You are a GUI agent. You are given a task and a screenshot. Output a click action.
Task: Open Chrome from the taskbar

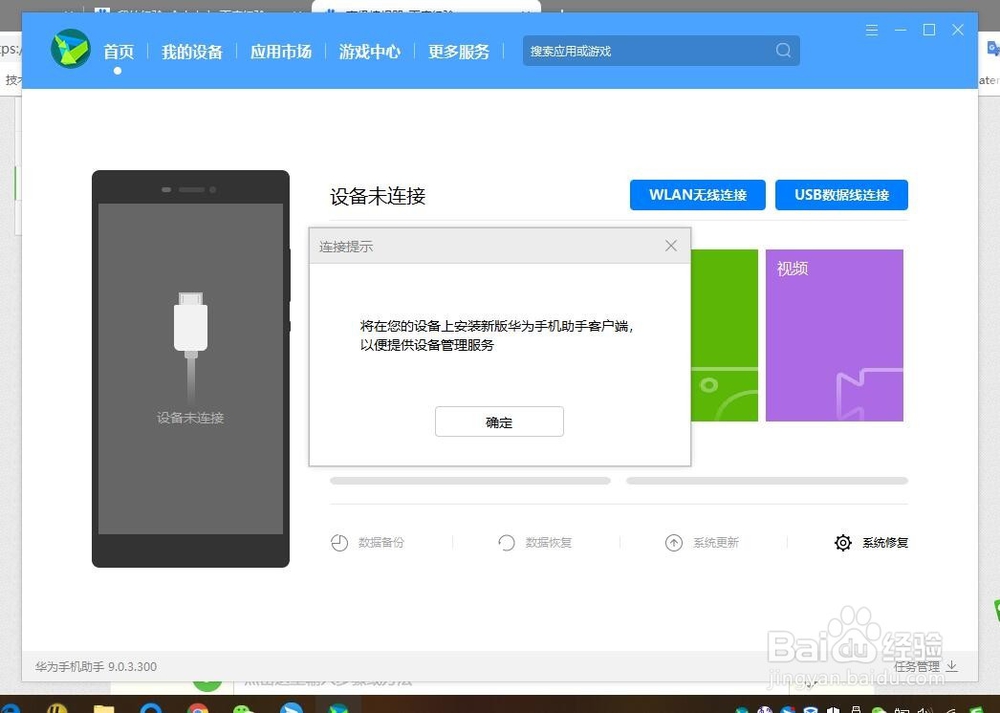[198, 708]
